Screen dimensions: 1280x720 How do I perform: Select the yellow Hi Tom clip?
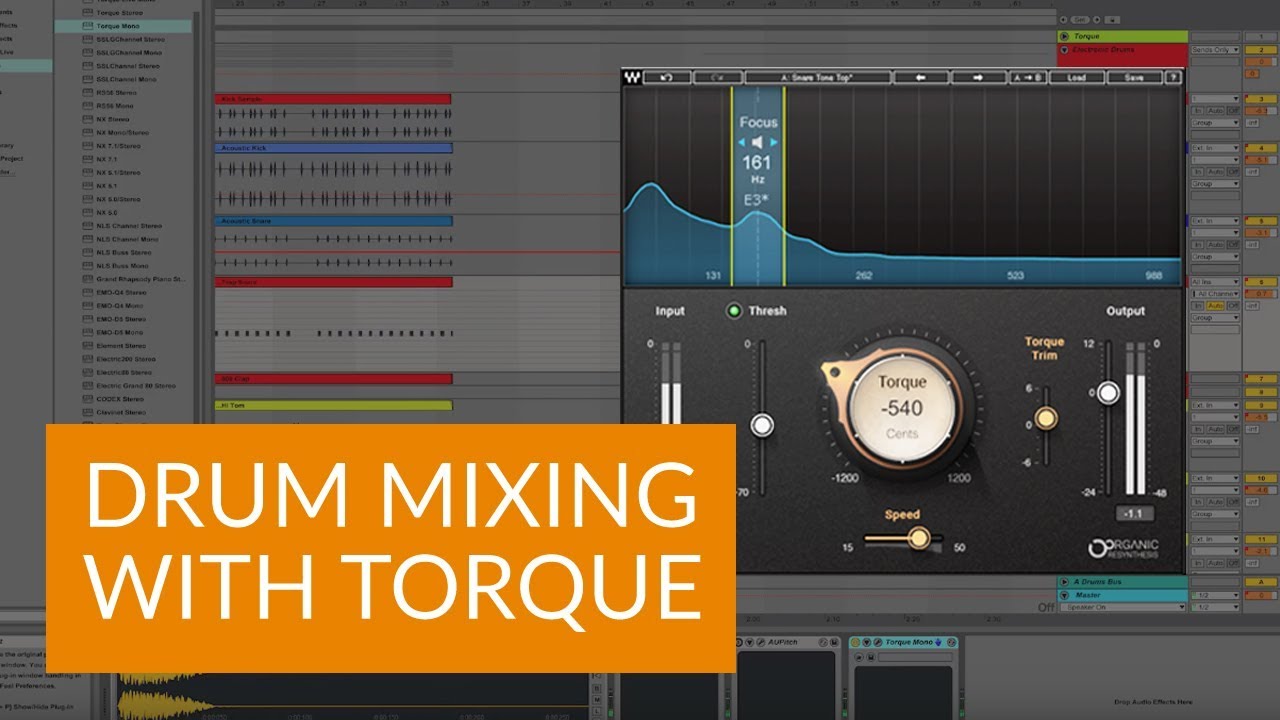pos(333,406)
